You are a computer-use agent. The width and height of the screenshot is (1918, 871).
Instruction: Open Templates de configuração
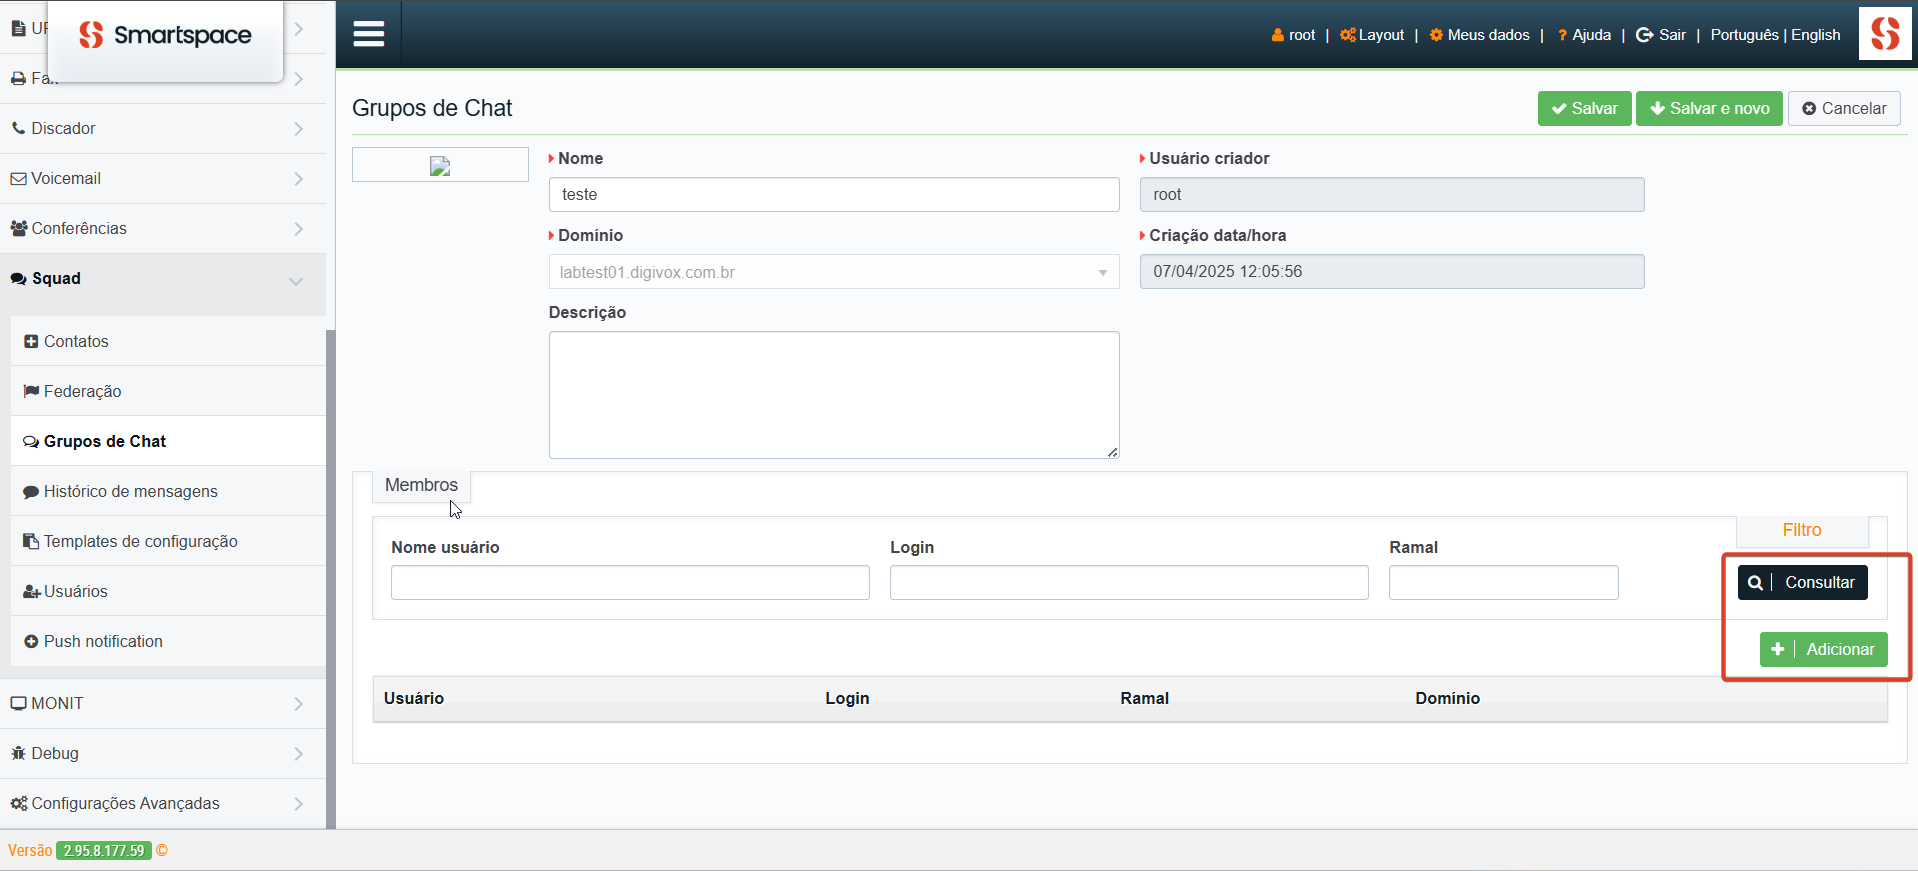(x=168, y=541)
